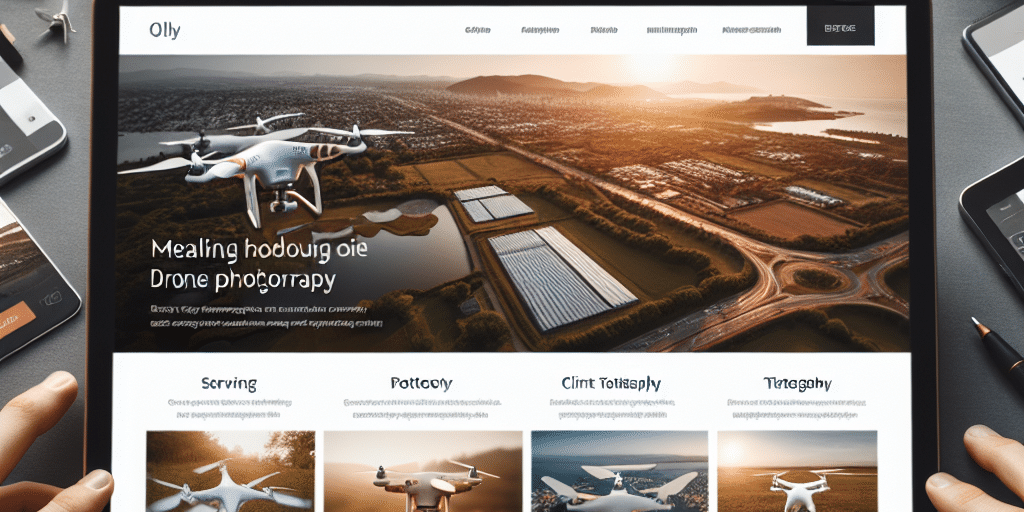Select the second item in the top navigation
The image size is (1024, 512).
click(x=540, y=30)
